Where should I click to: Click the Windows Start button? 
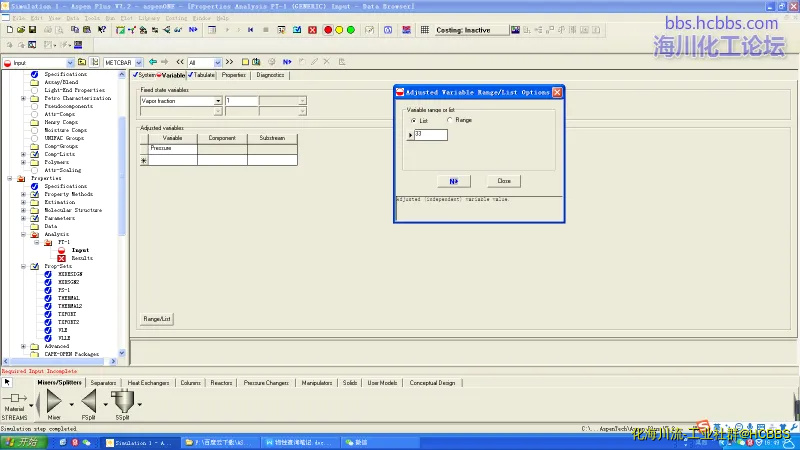pos(24,442)
